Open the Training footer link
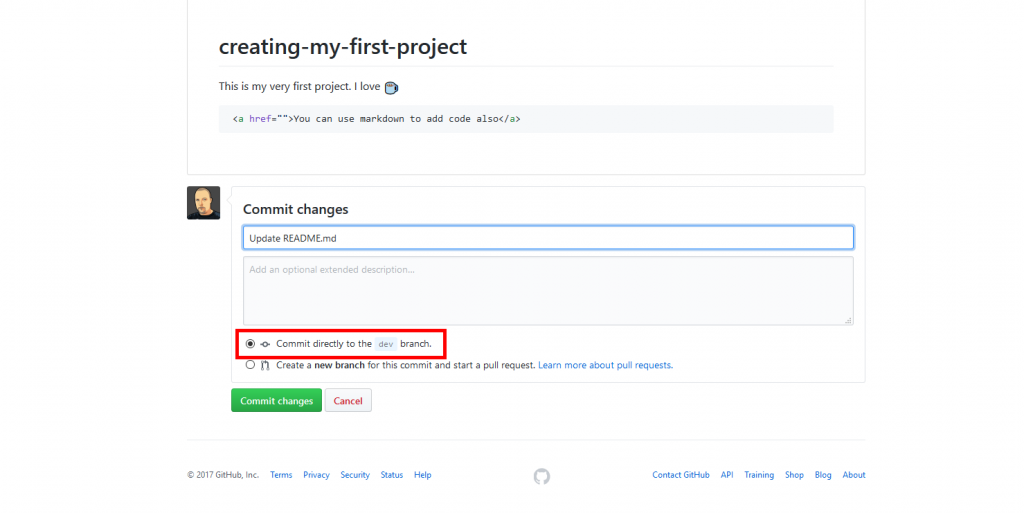Viewport: 1024px width, 513px height. (x=759, y=475)
